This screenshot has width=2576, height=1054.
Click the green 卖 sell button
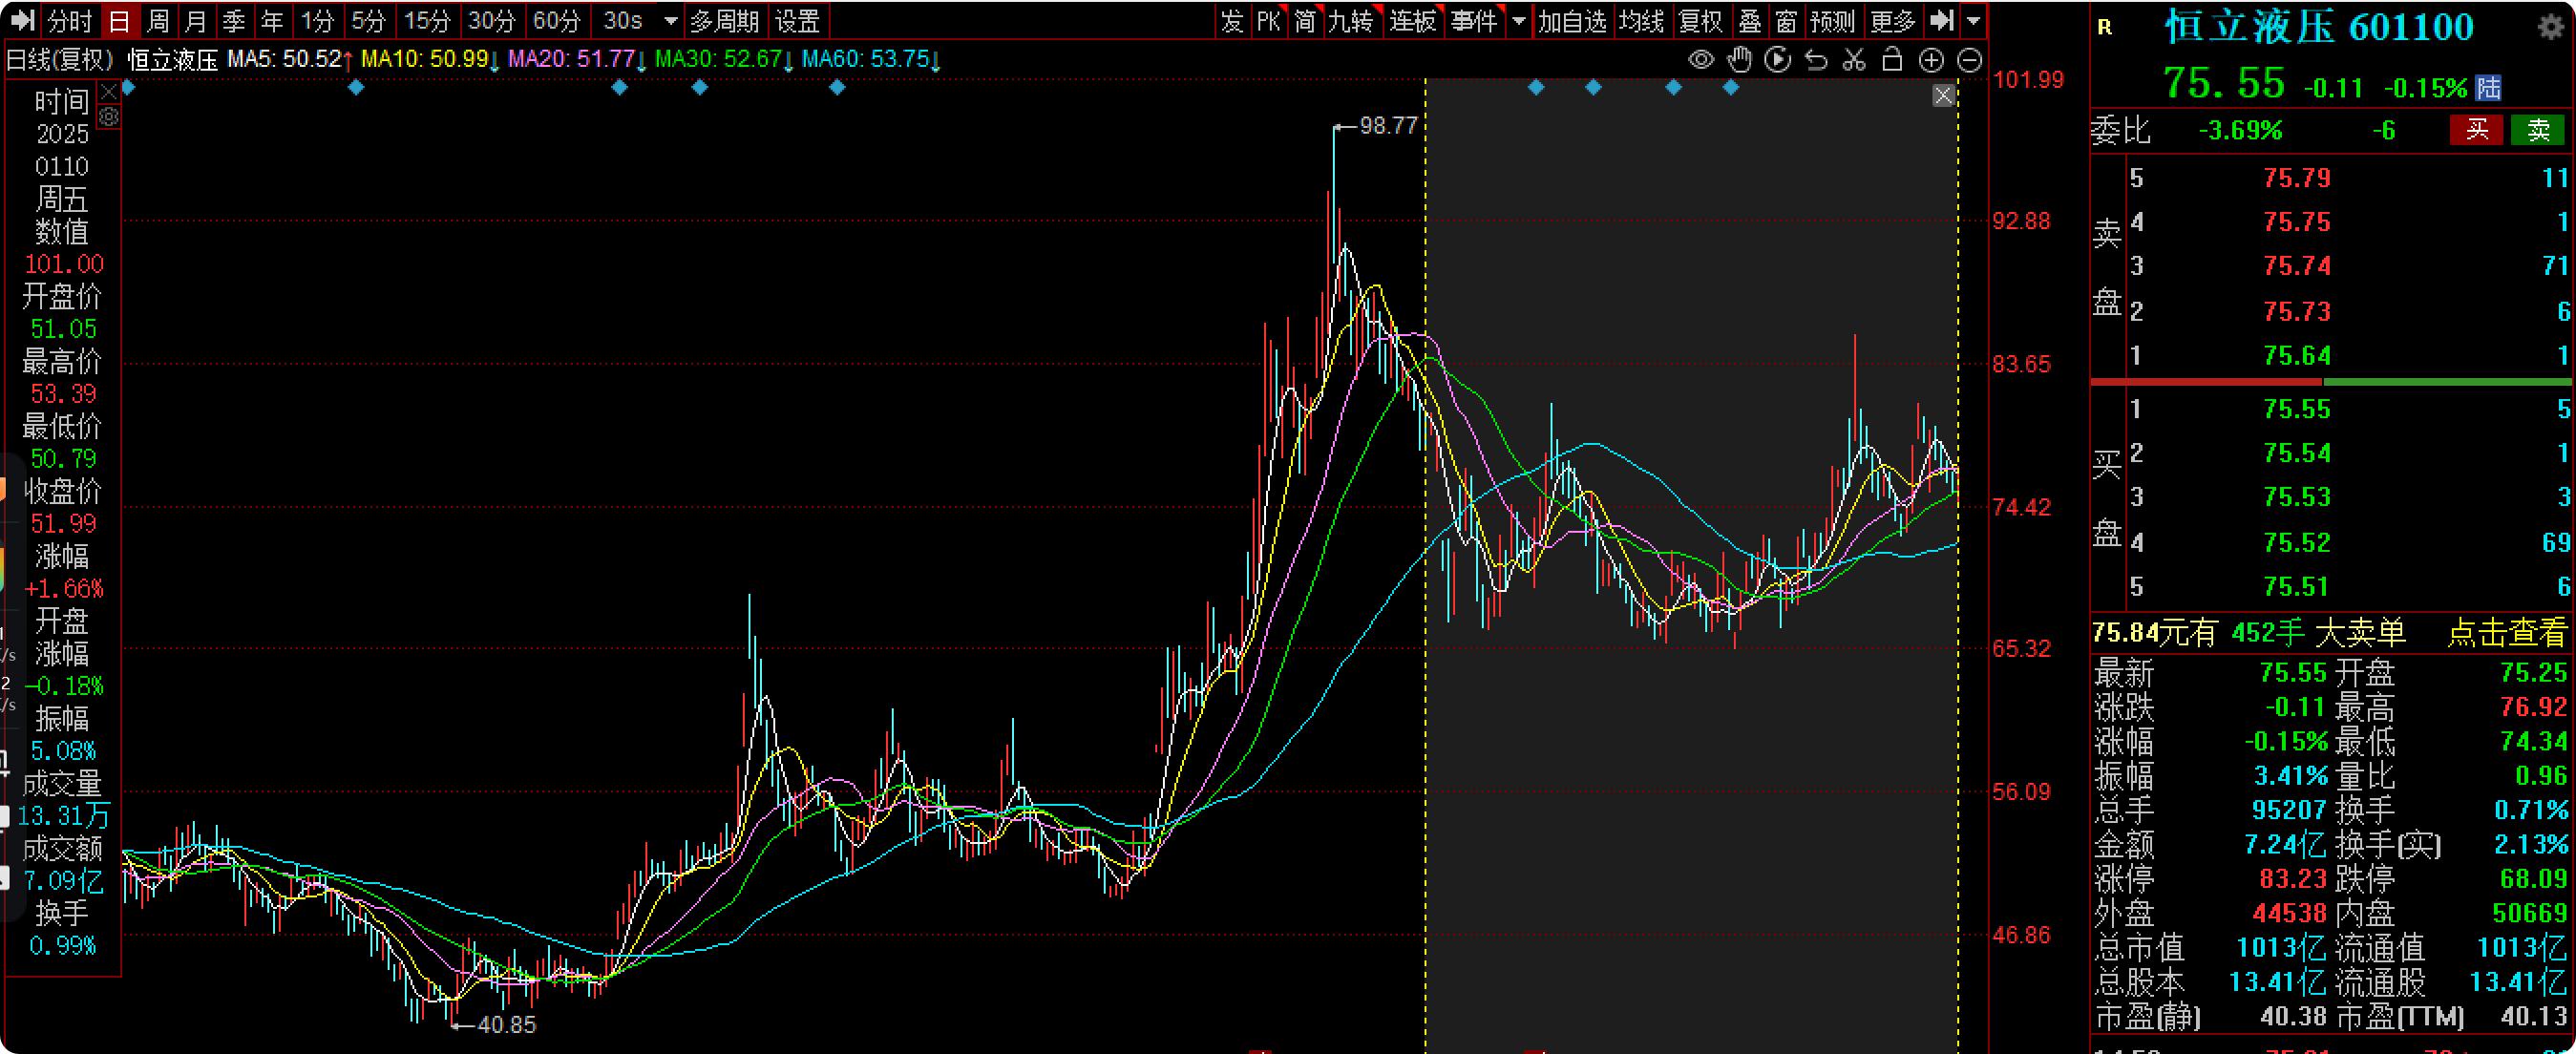(x=2538, y=130)
